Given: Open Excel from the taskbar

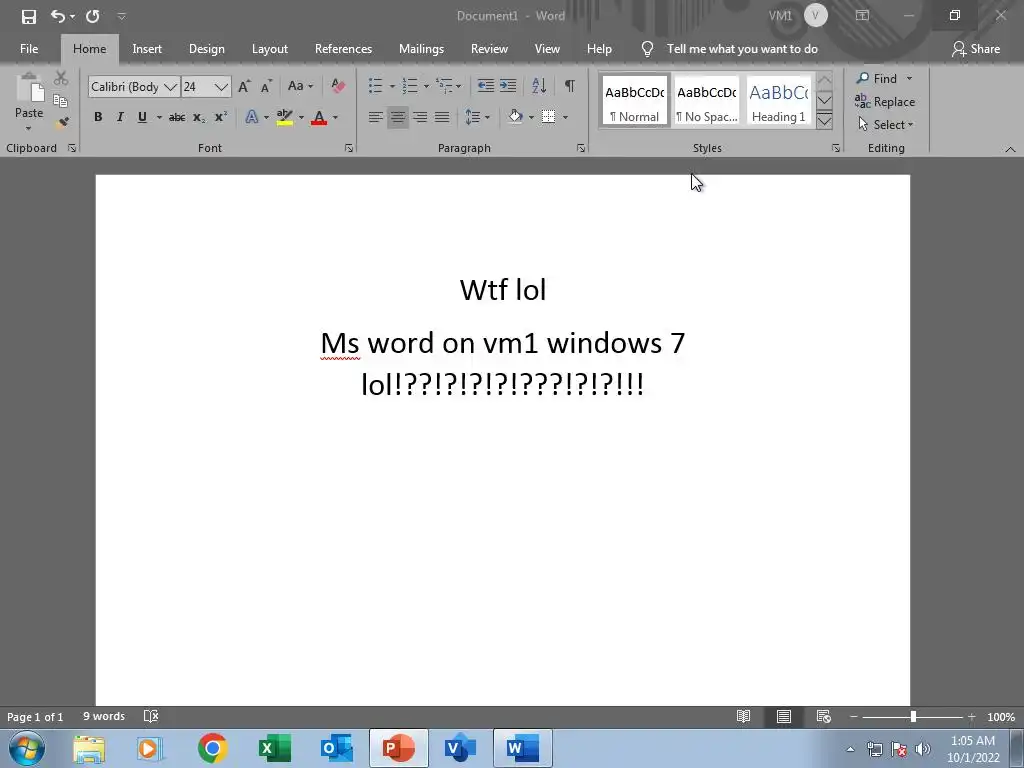Looking at the screenshot, I should click(274, 748).
